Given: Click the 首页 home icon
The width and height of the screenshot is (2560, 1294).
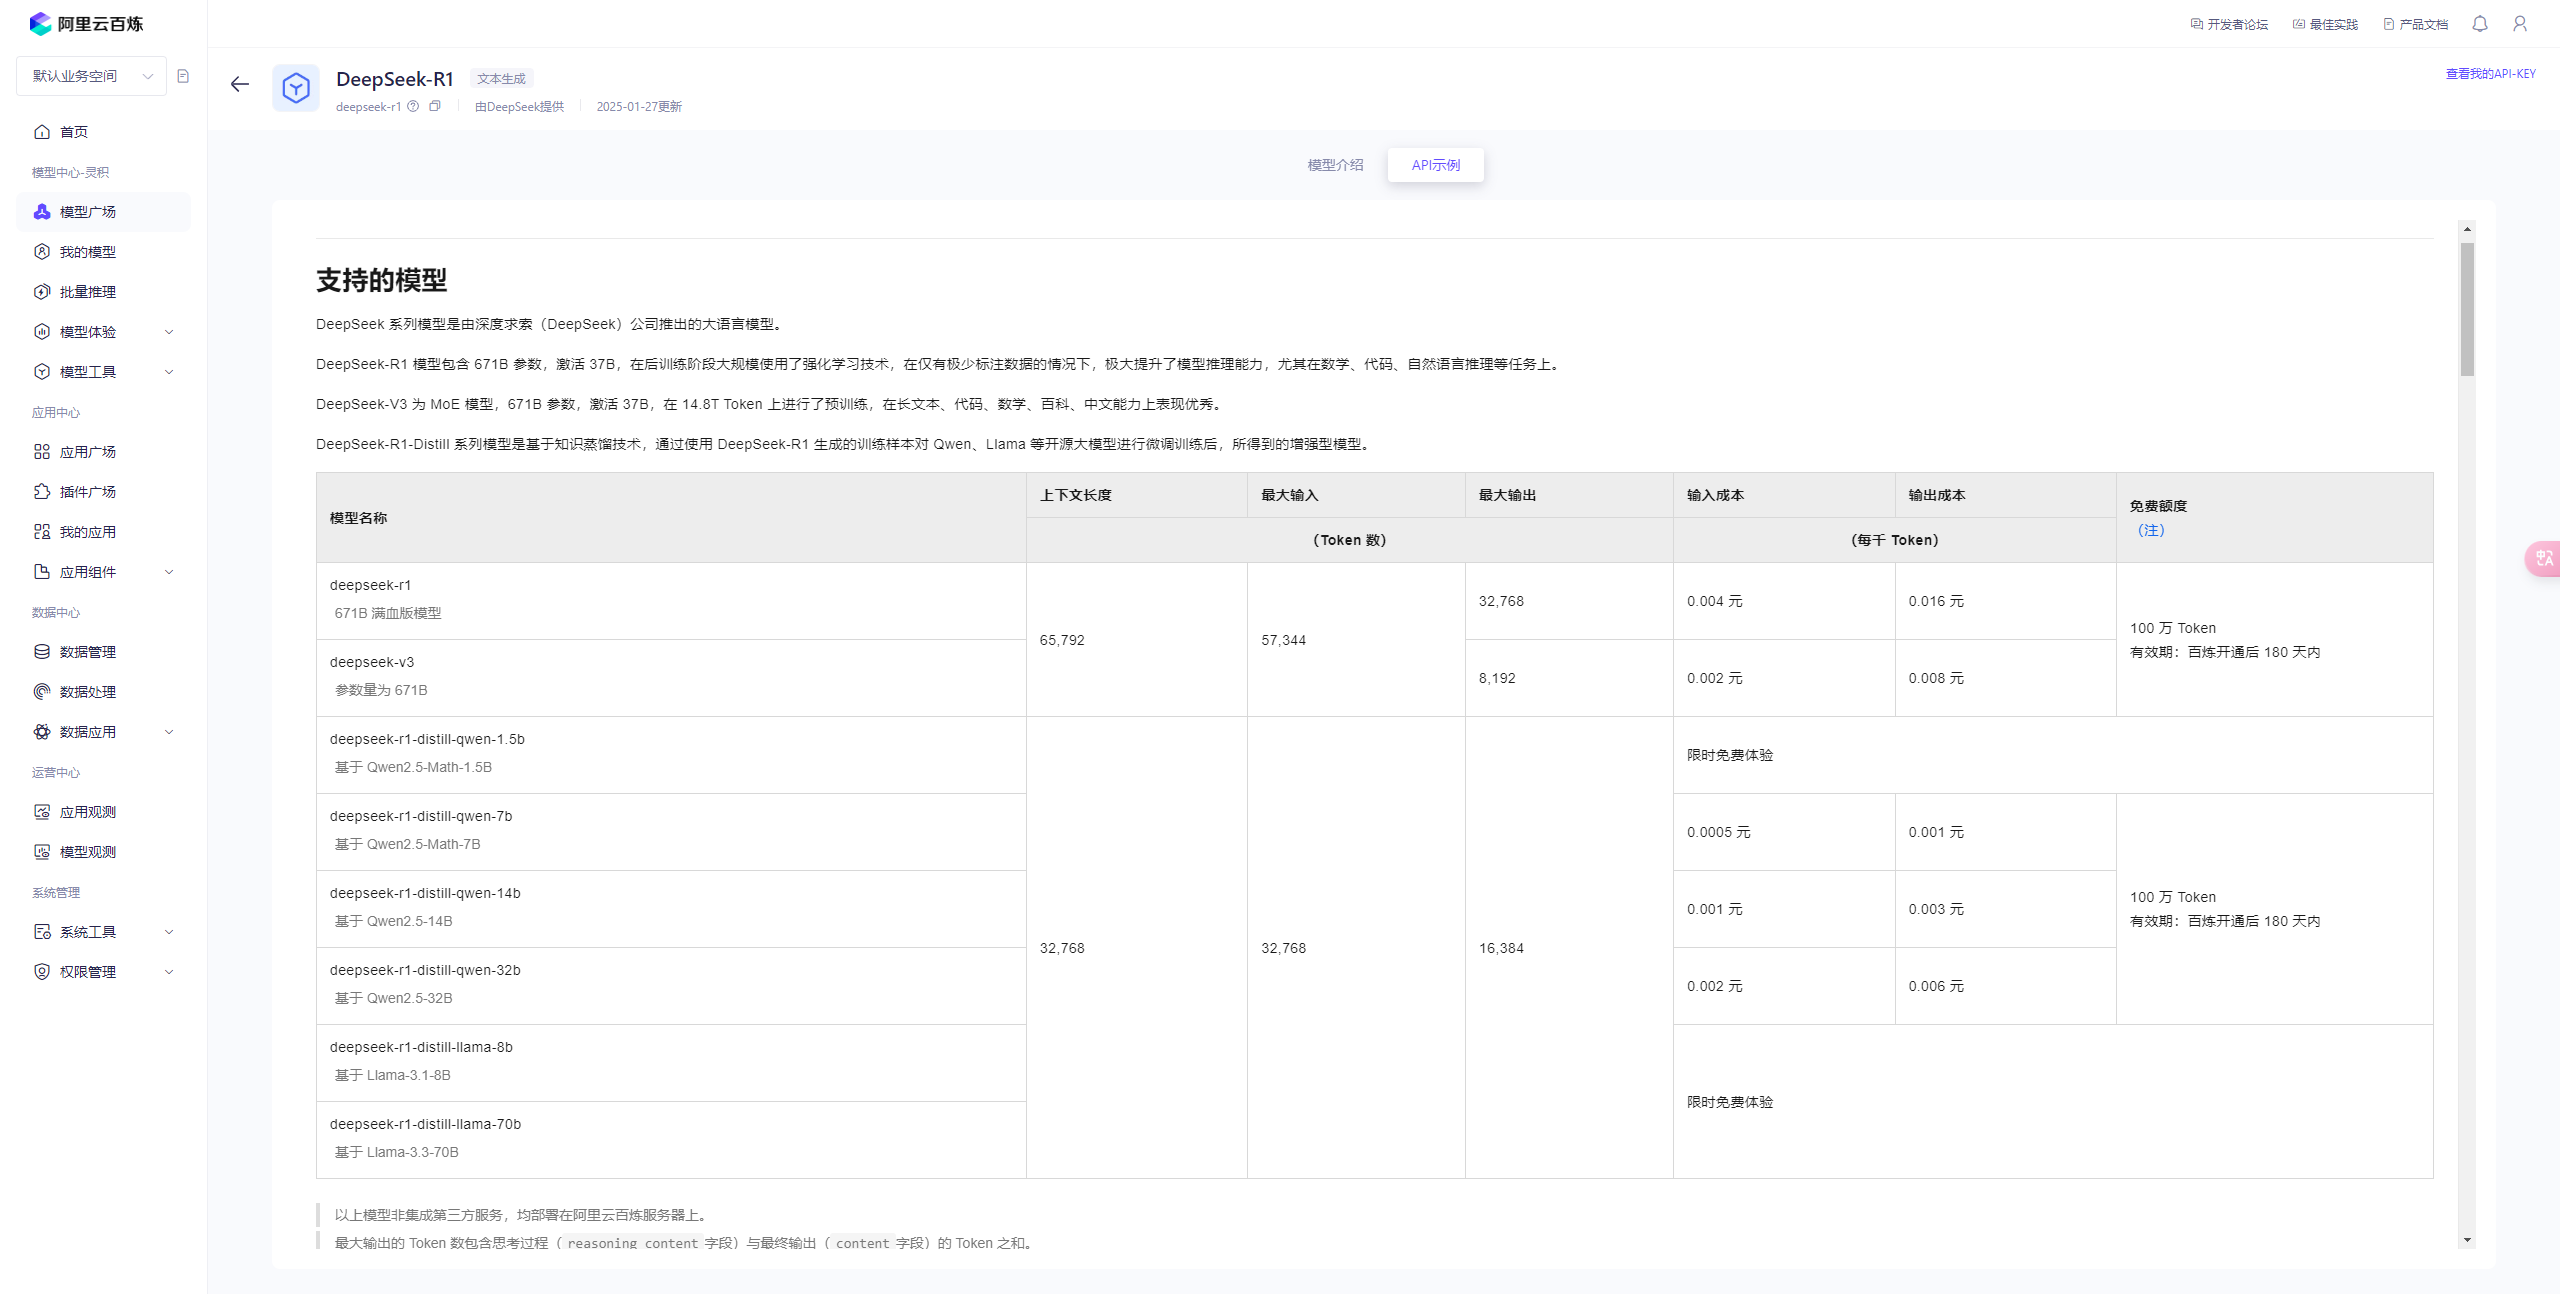Looking at the screenshot, I should [42, 132].
